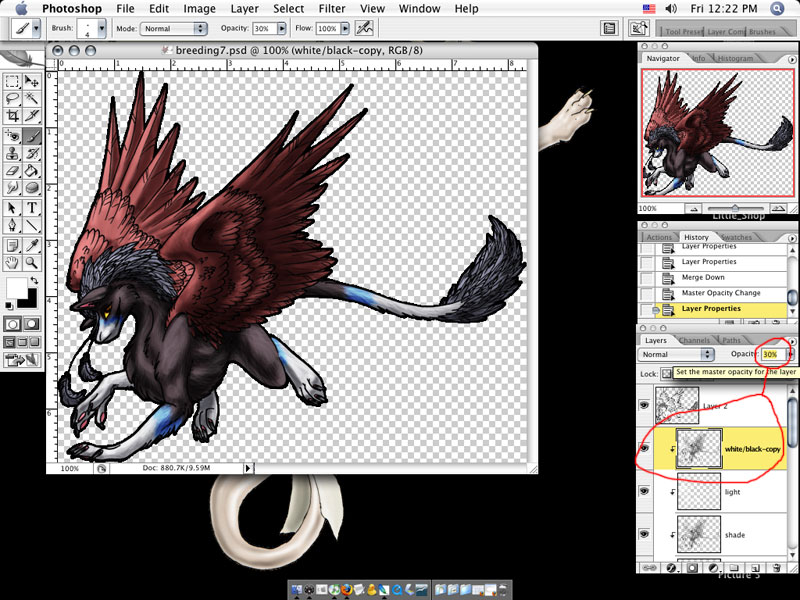800x600 pixels.
Task: Click Add a layer style button
Action: (671, 567)
